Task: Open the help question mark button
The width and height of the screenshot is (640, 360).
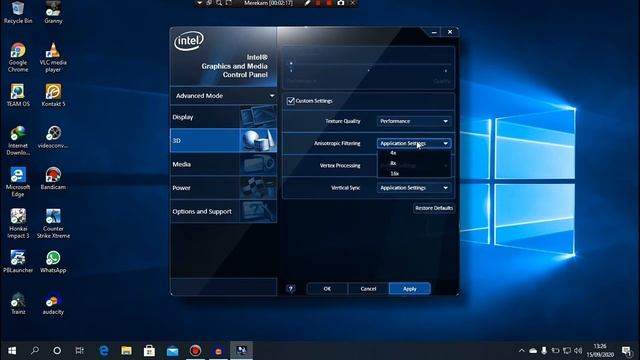Action: coord(291,289)
